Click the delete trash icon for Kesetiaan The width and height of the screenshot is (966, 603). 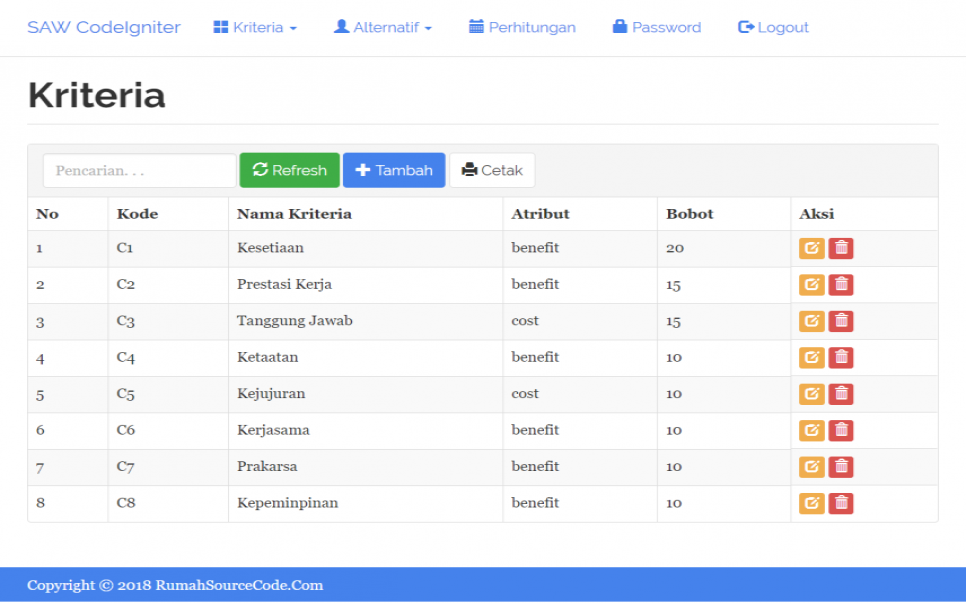841,249
